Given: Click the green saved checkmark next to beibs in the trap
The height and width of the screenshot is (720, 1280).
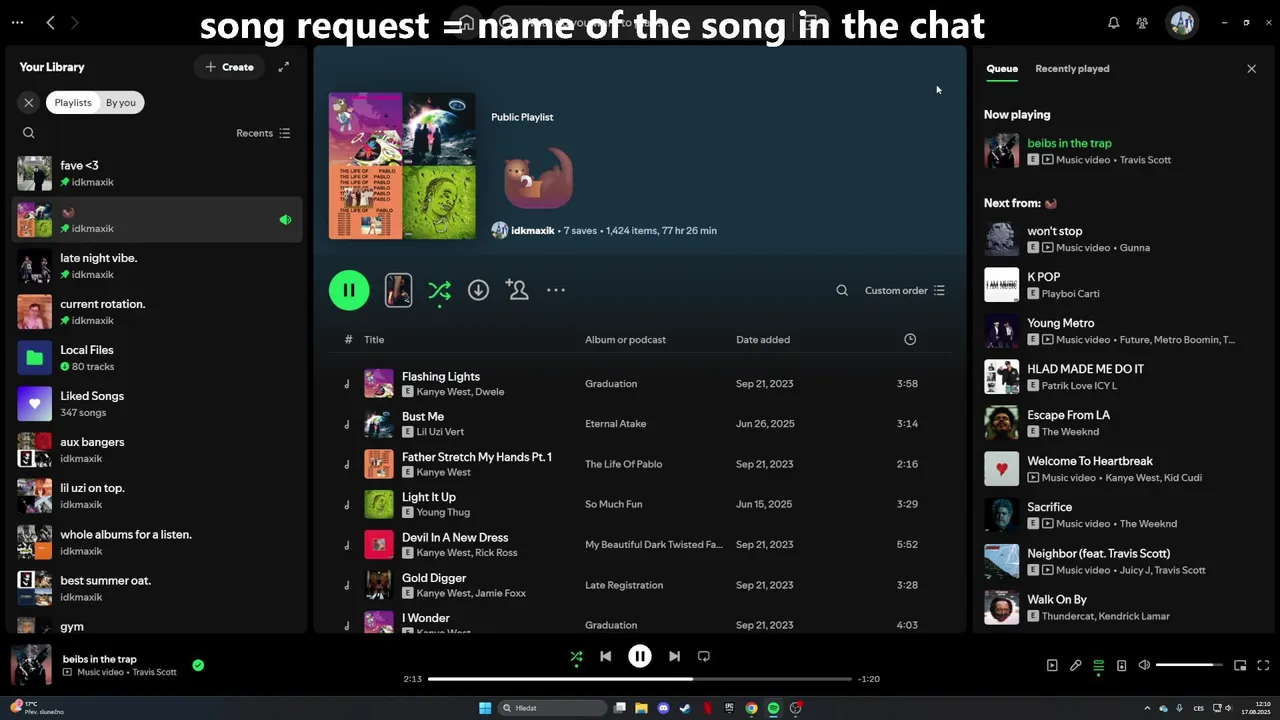Looking at the screenshot, I should [198, 665].
